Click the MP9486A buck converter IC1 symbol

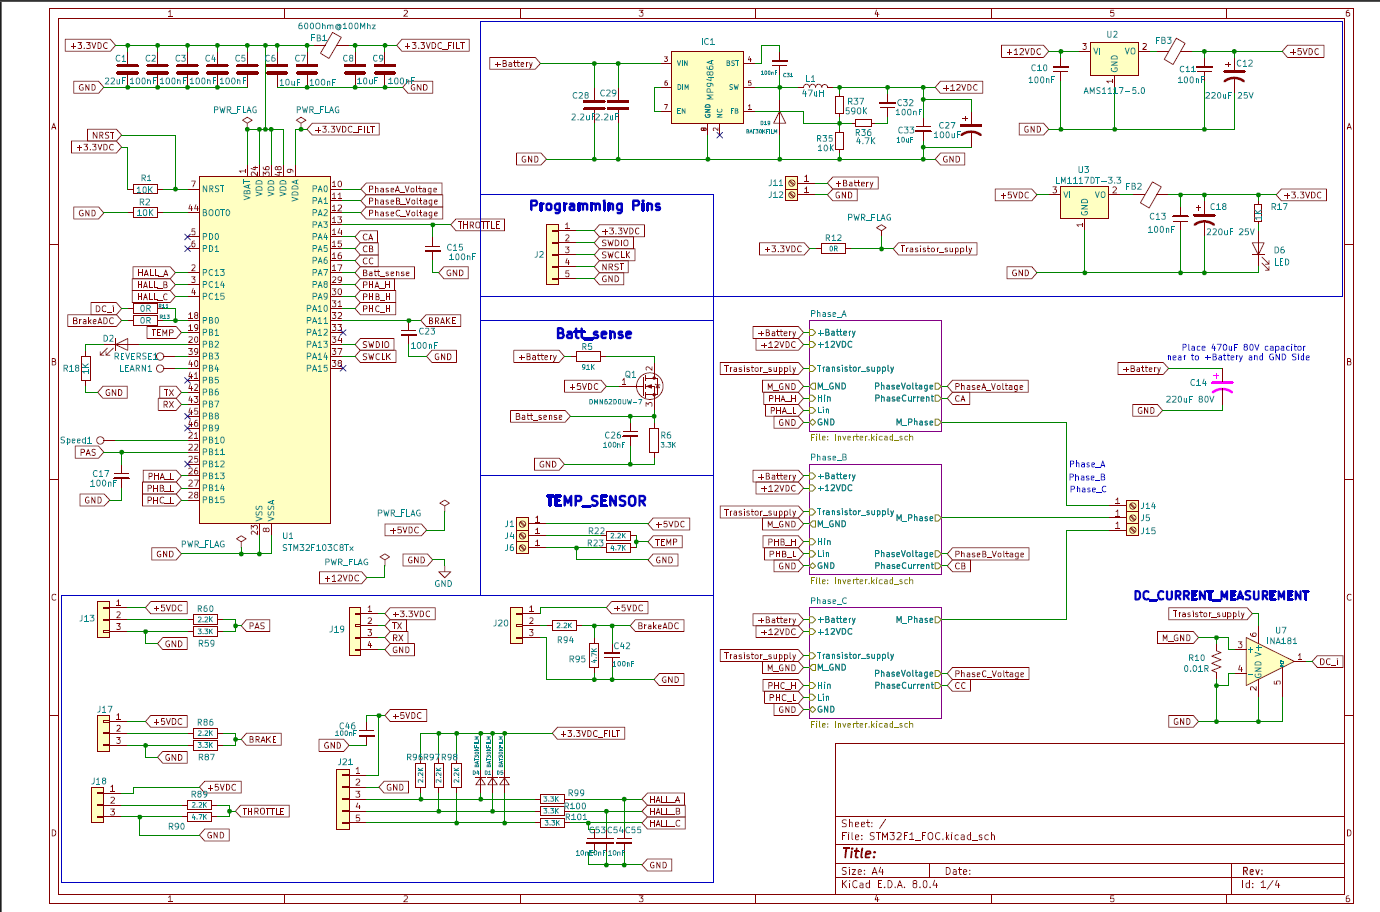[x=707, y=88]
